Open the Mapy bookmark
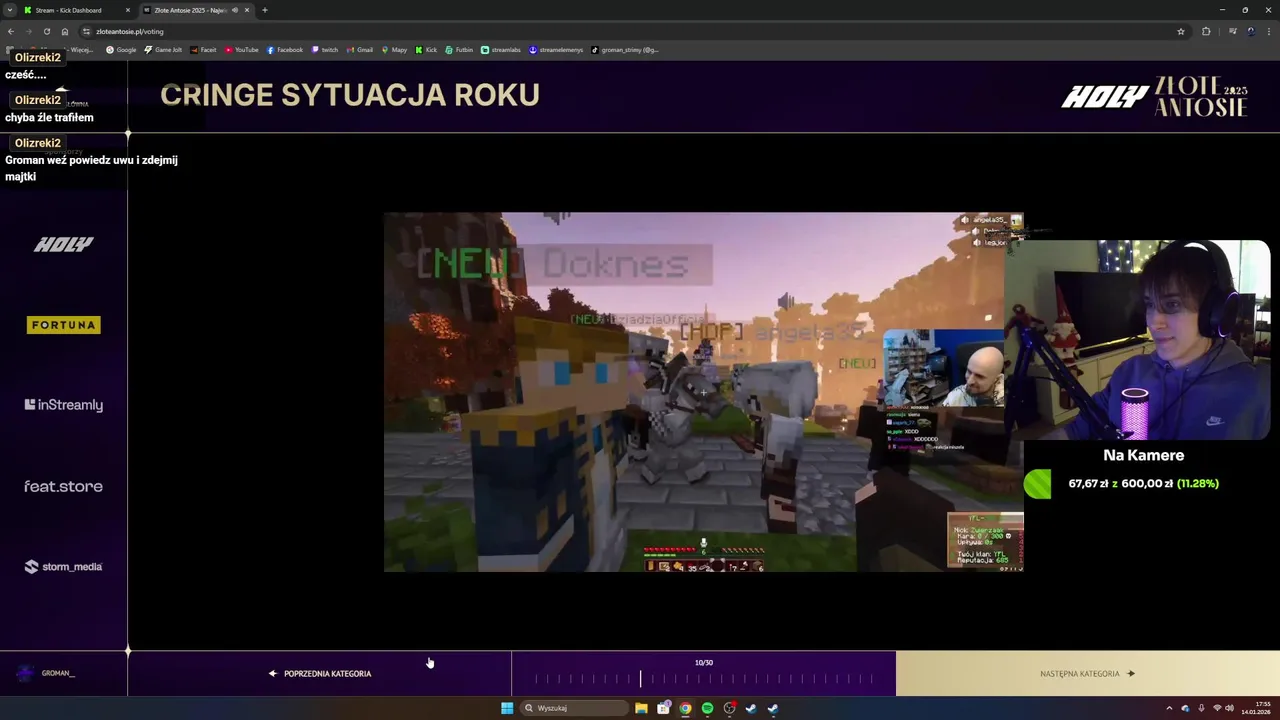 [x=395, y=49]
